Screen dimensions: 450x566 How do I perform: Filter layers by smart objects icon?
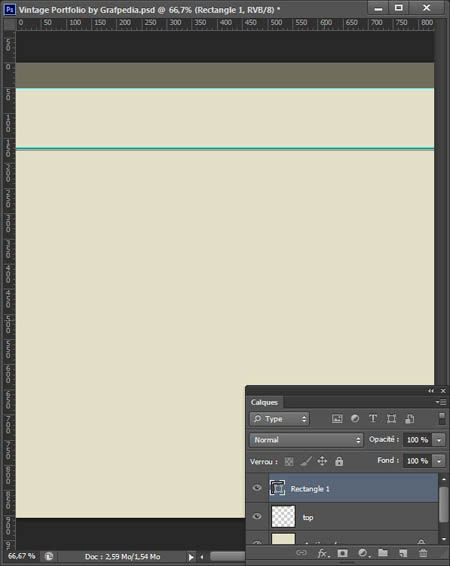[x=410, y=419]
